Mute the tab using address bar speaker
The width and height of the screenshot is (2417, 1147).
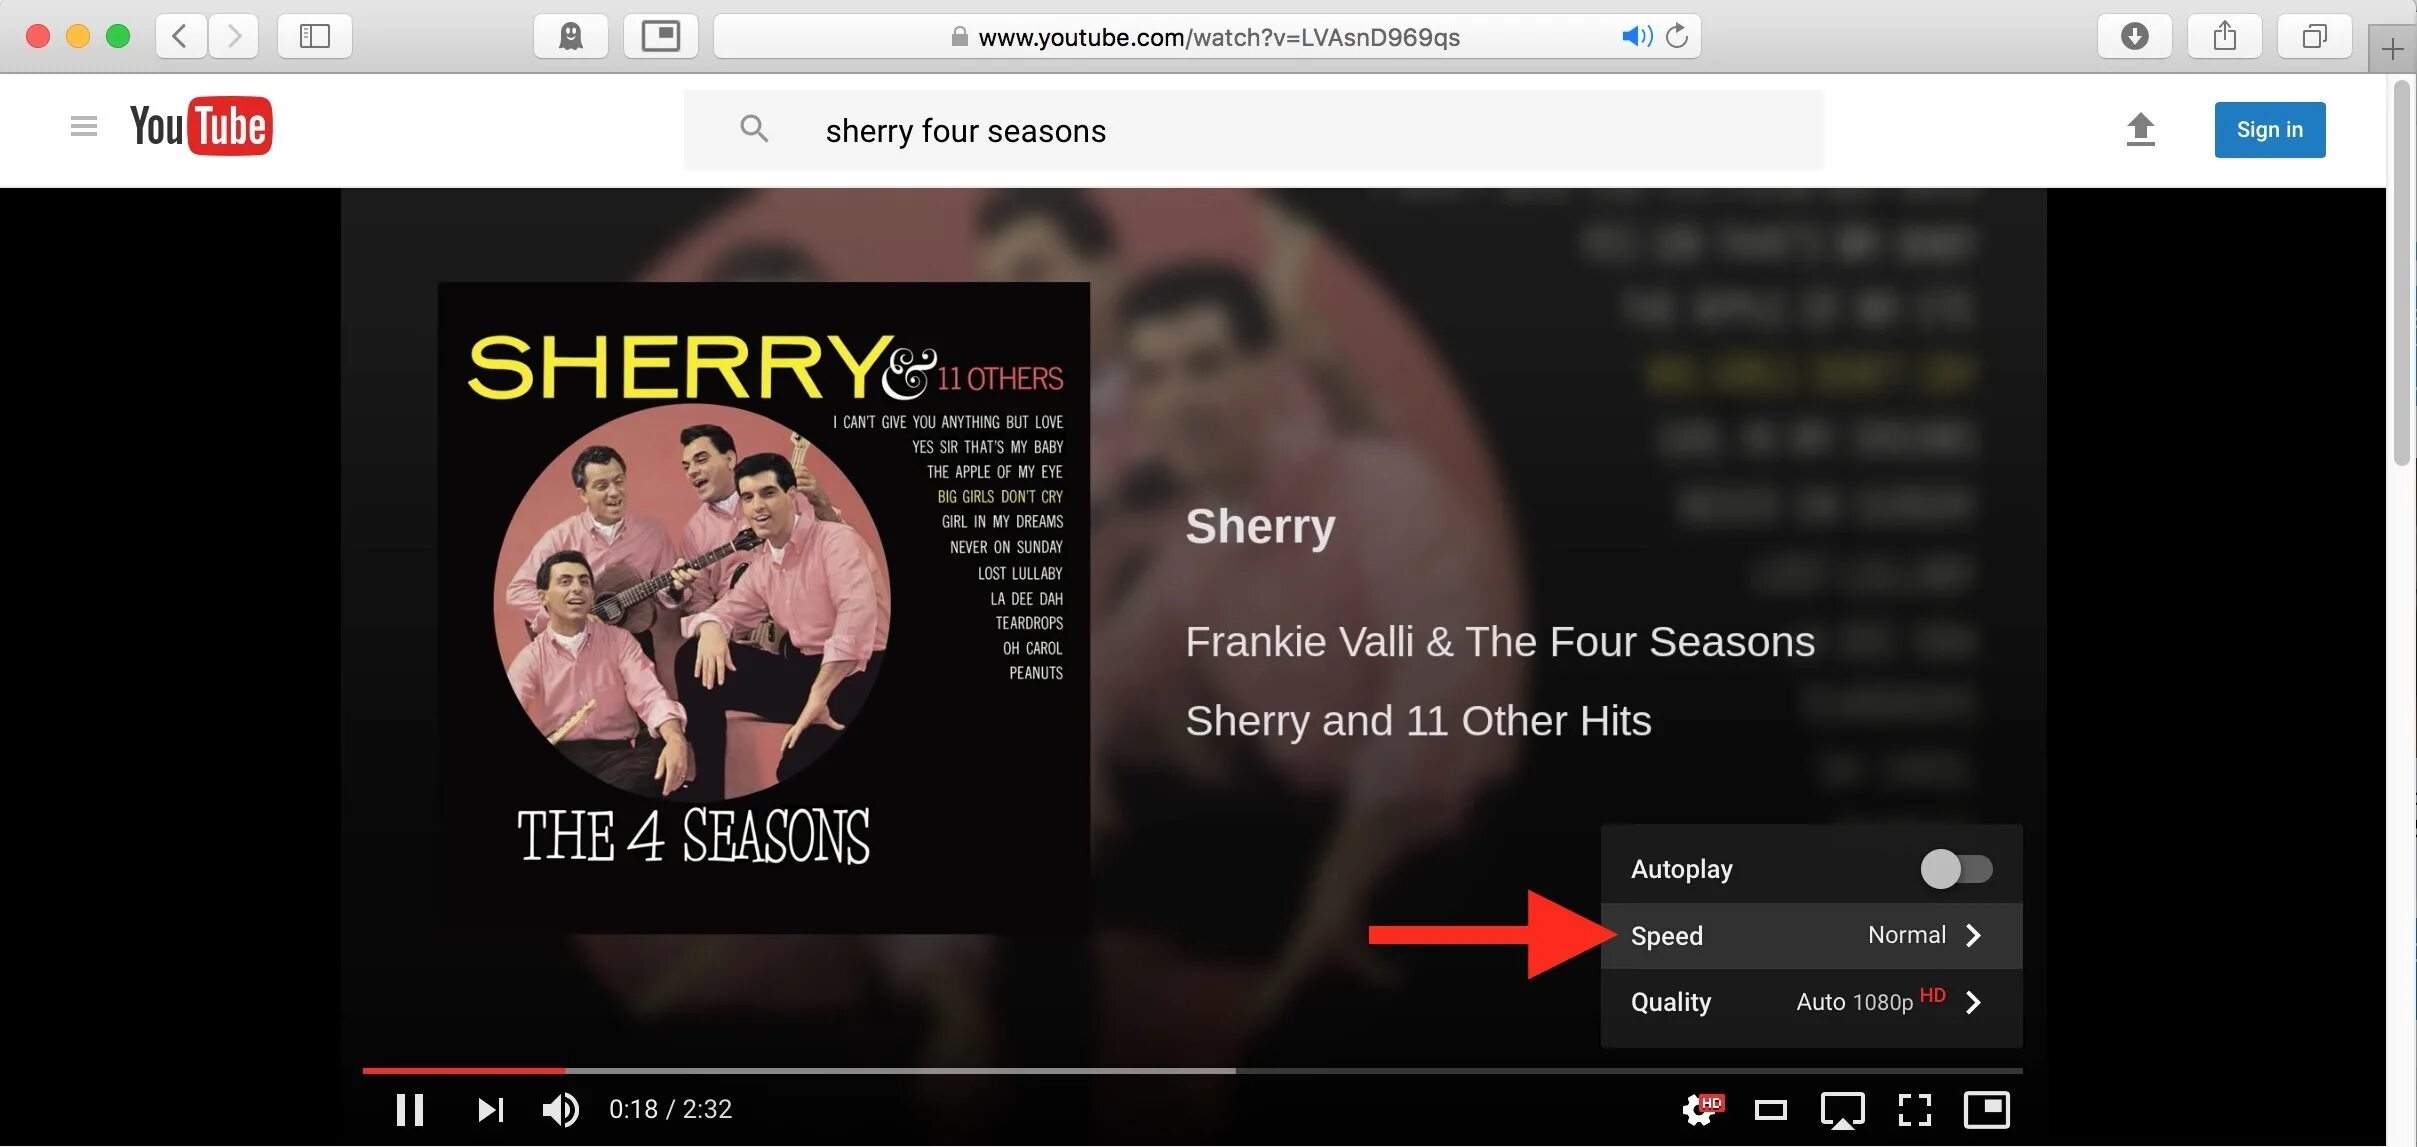point(1636,37)
